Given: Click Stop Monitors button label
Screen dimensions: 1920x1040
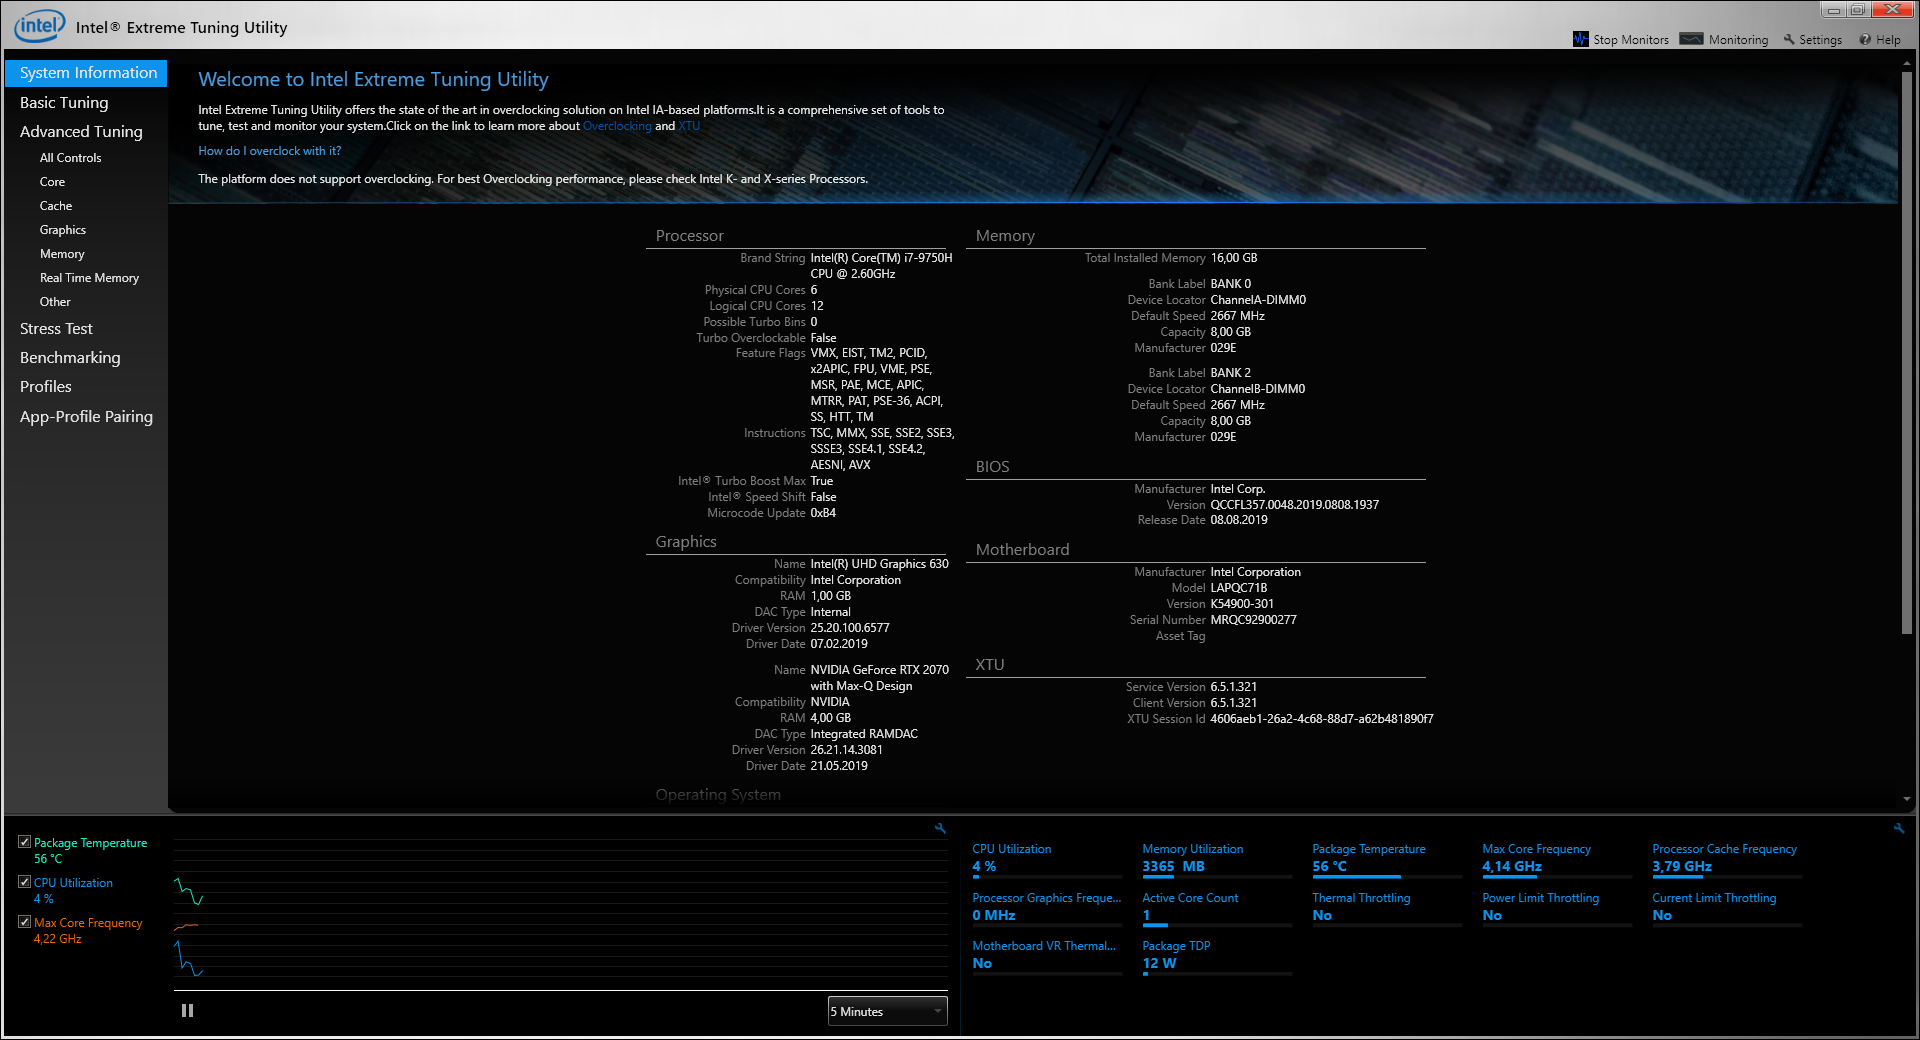Looking at the screenshot, I should point(1631,40).
